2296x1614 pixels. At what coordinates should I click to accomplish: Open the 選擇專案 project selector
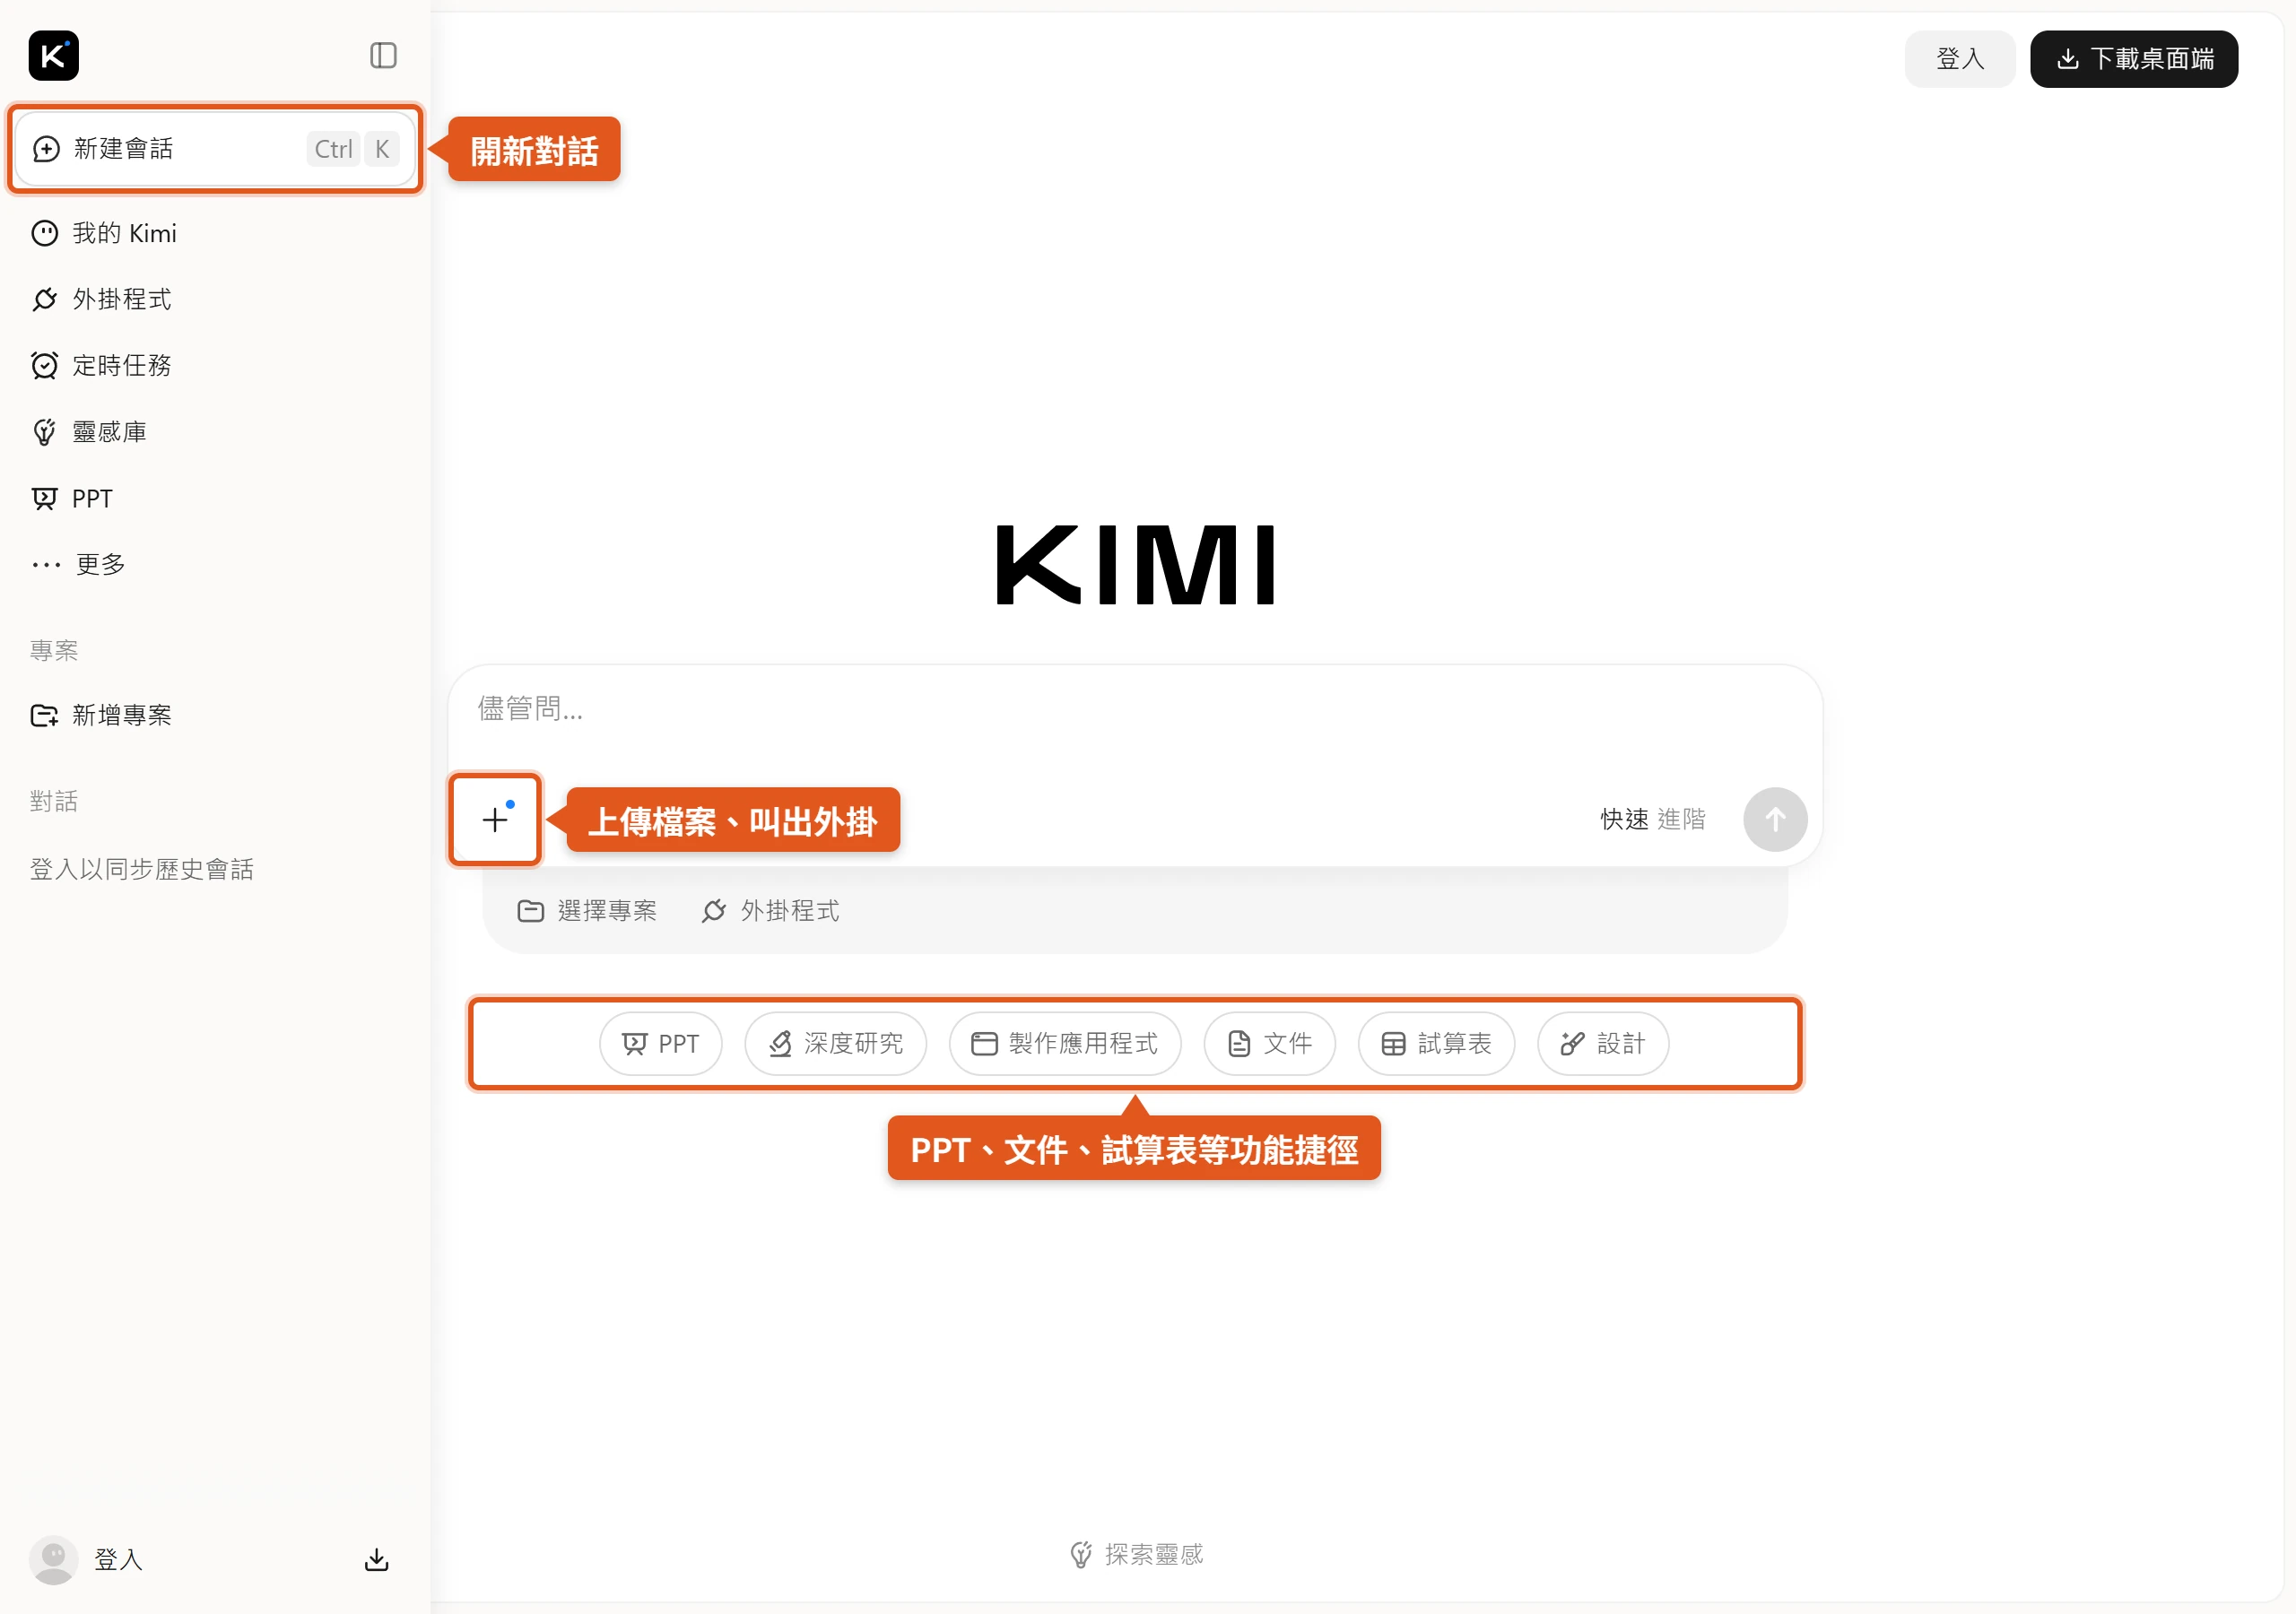(x=587, y=911)
